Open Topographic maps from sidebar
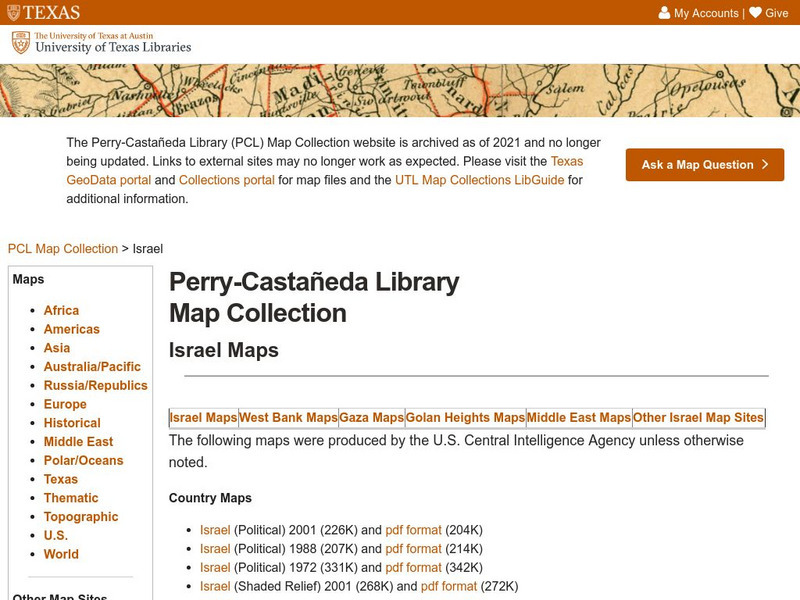 (x=81, y=517)
